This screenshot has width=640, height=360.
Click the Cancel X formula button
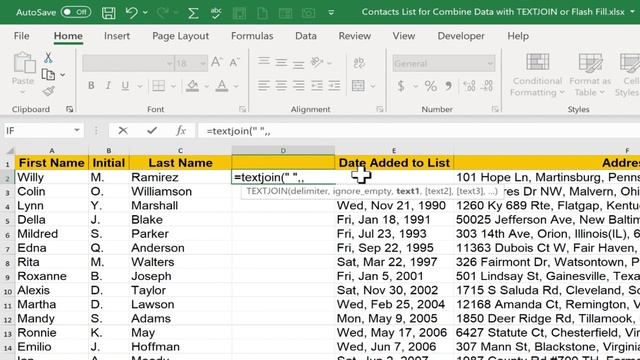[122, 131]
